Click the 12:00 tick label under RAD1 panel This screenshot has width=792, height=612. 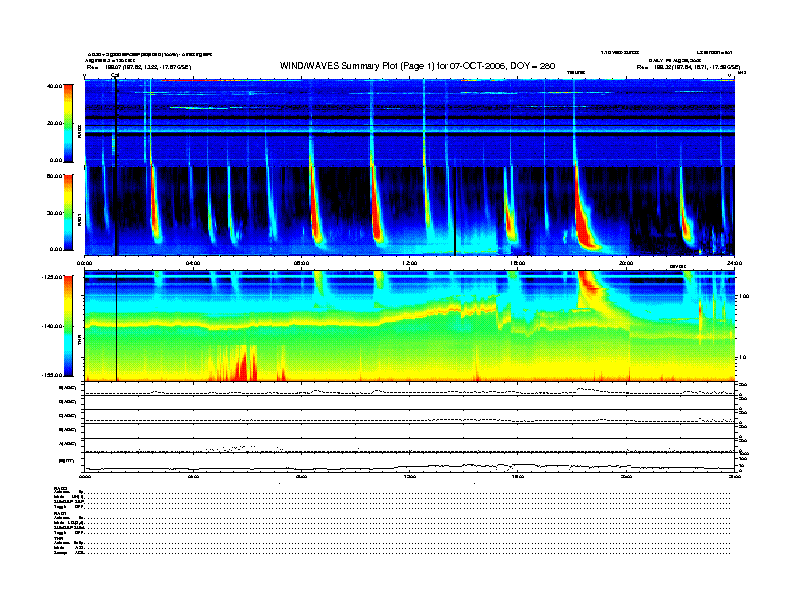[x=410, y=263]
